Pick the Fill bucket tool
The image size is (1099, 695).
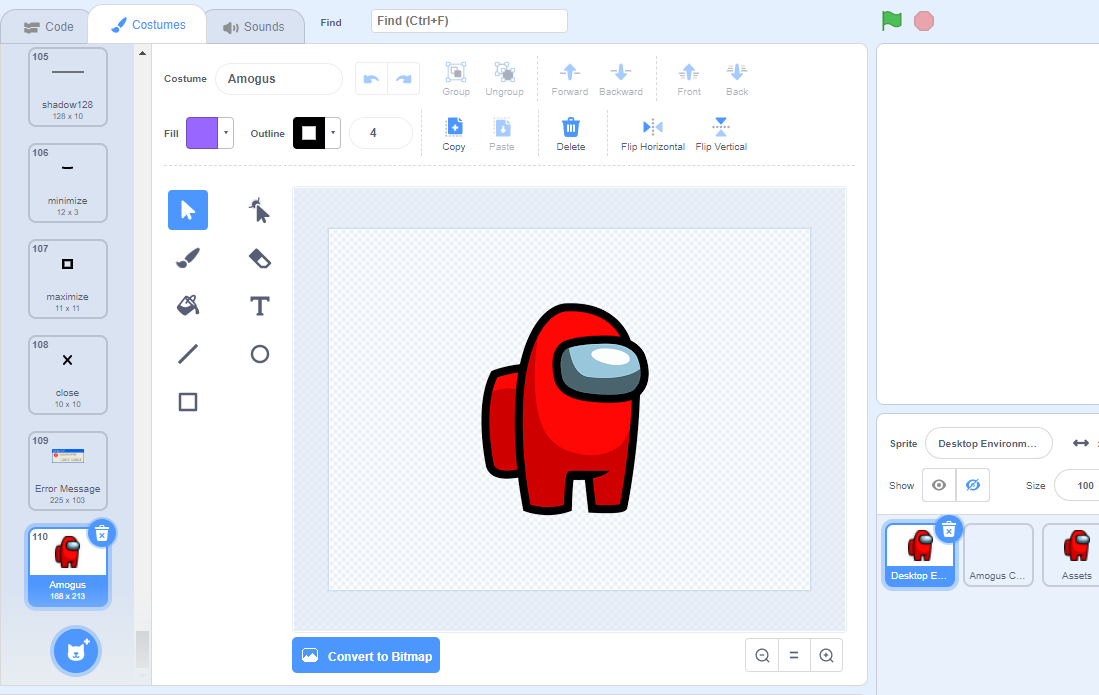coord(188,305)
